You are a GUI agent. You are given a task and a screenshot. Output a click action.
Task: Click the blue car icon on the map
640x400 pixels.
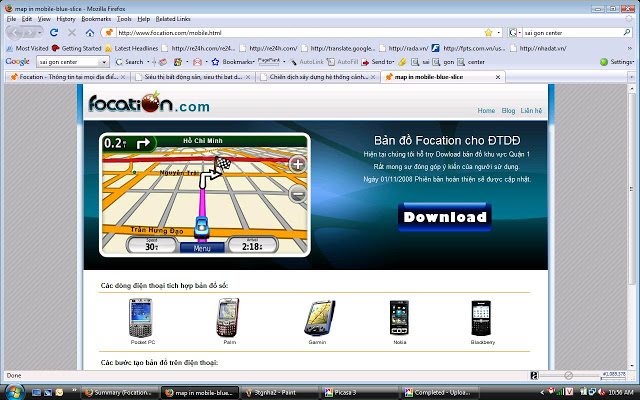201,227
